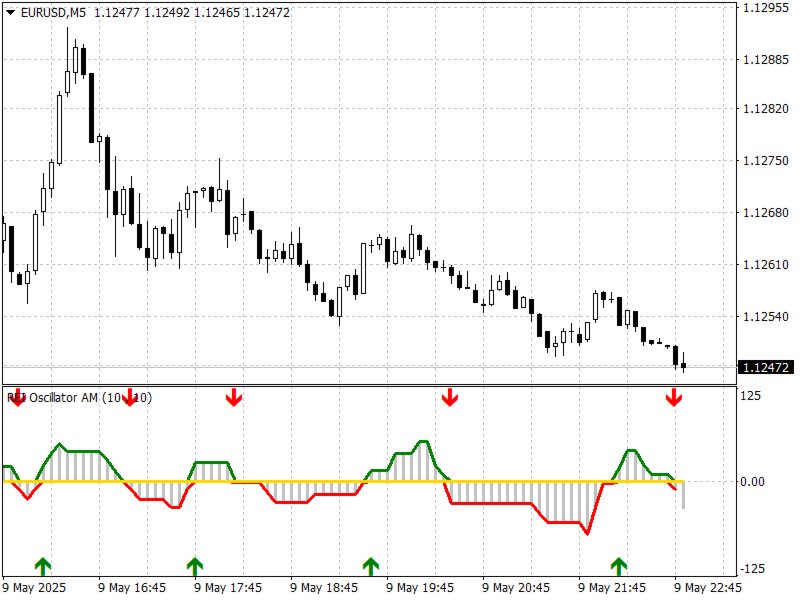This screenshot has height=600, width=800.
Task: Click the 1.12610 price axis label
Action: click(766, 265)
